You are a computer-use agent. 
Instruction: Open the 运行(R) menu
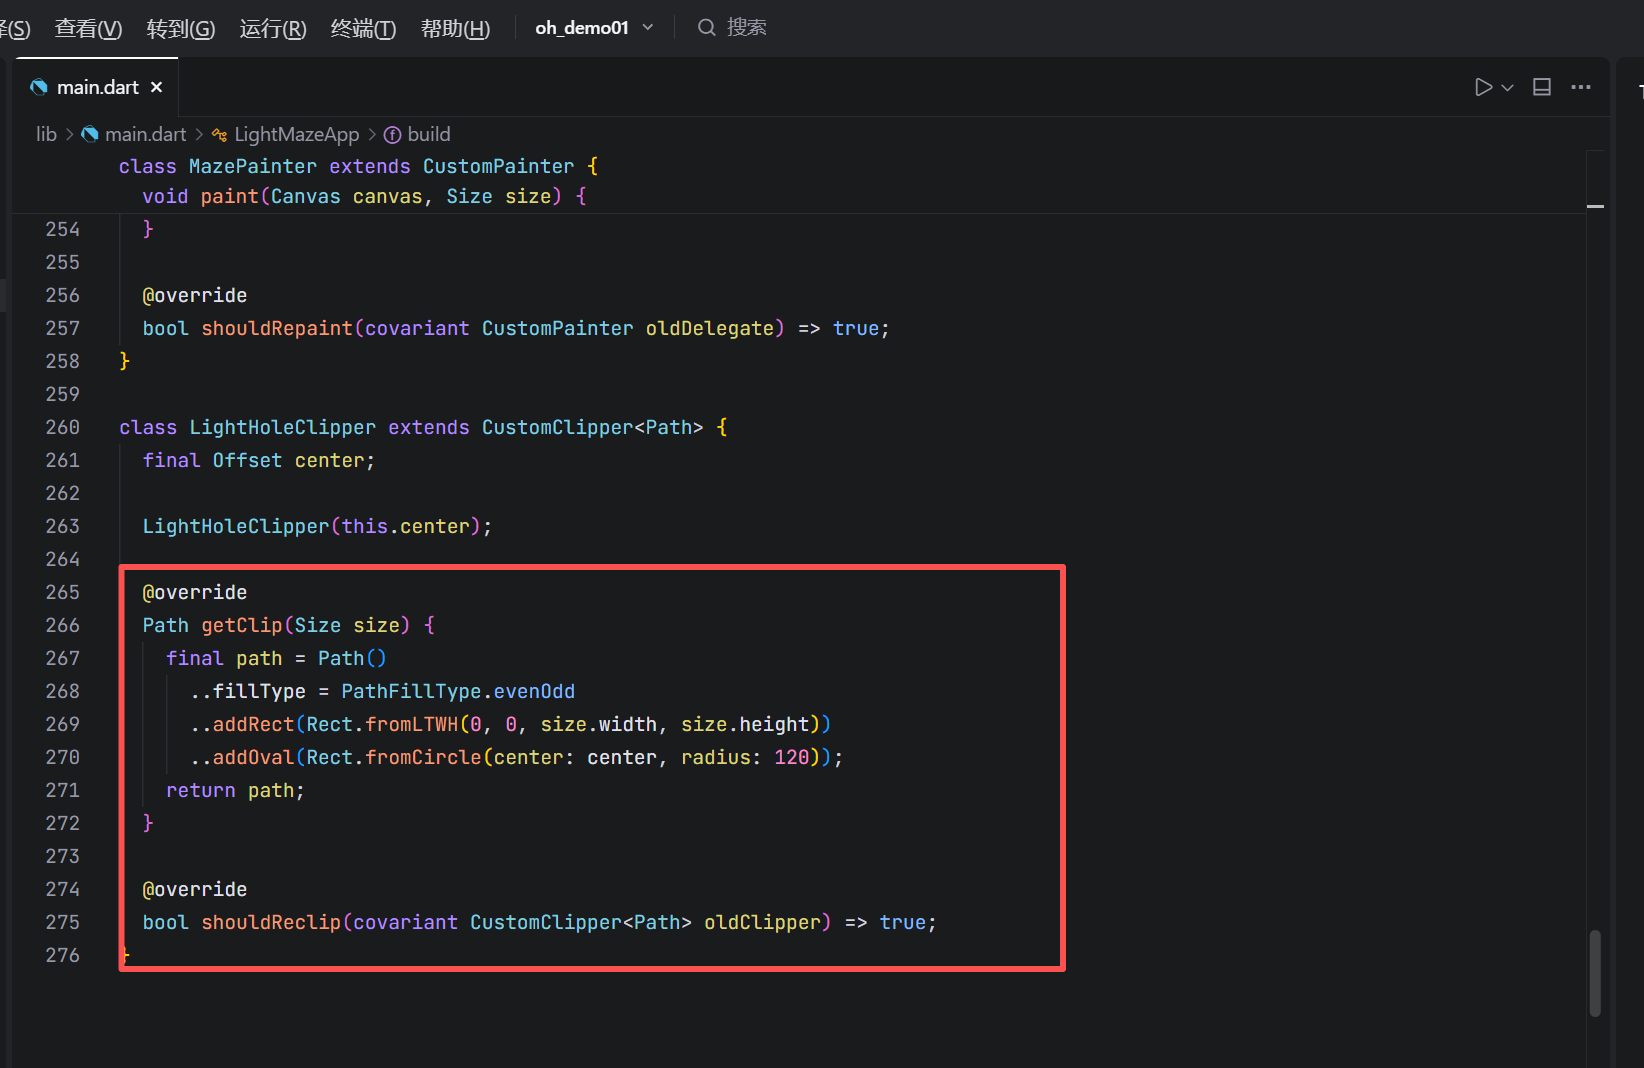pos(273,28)
